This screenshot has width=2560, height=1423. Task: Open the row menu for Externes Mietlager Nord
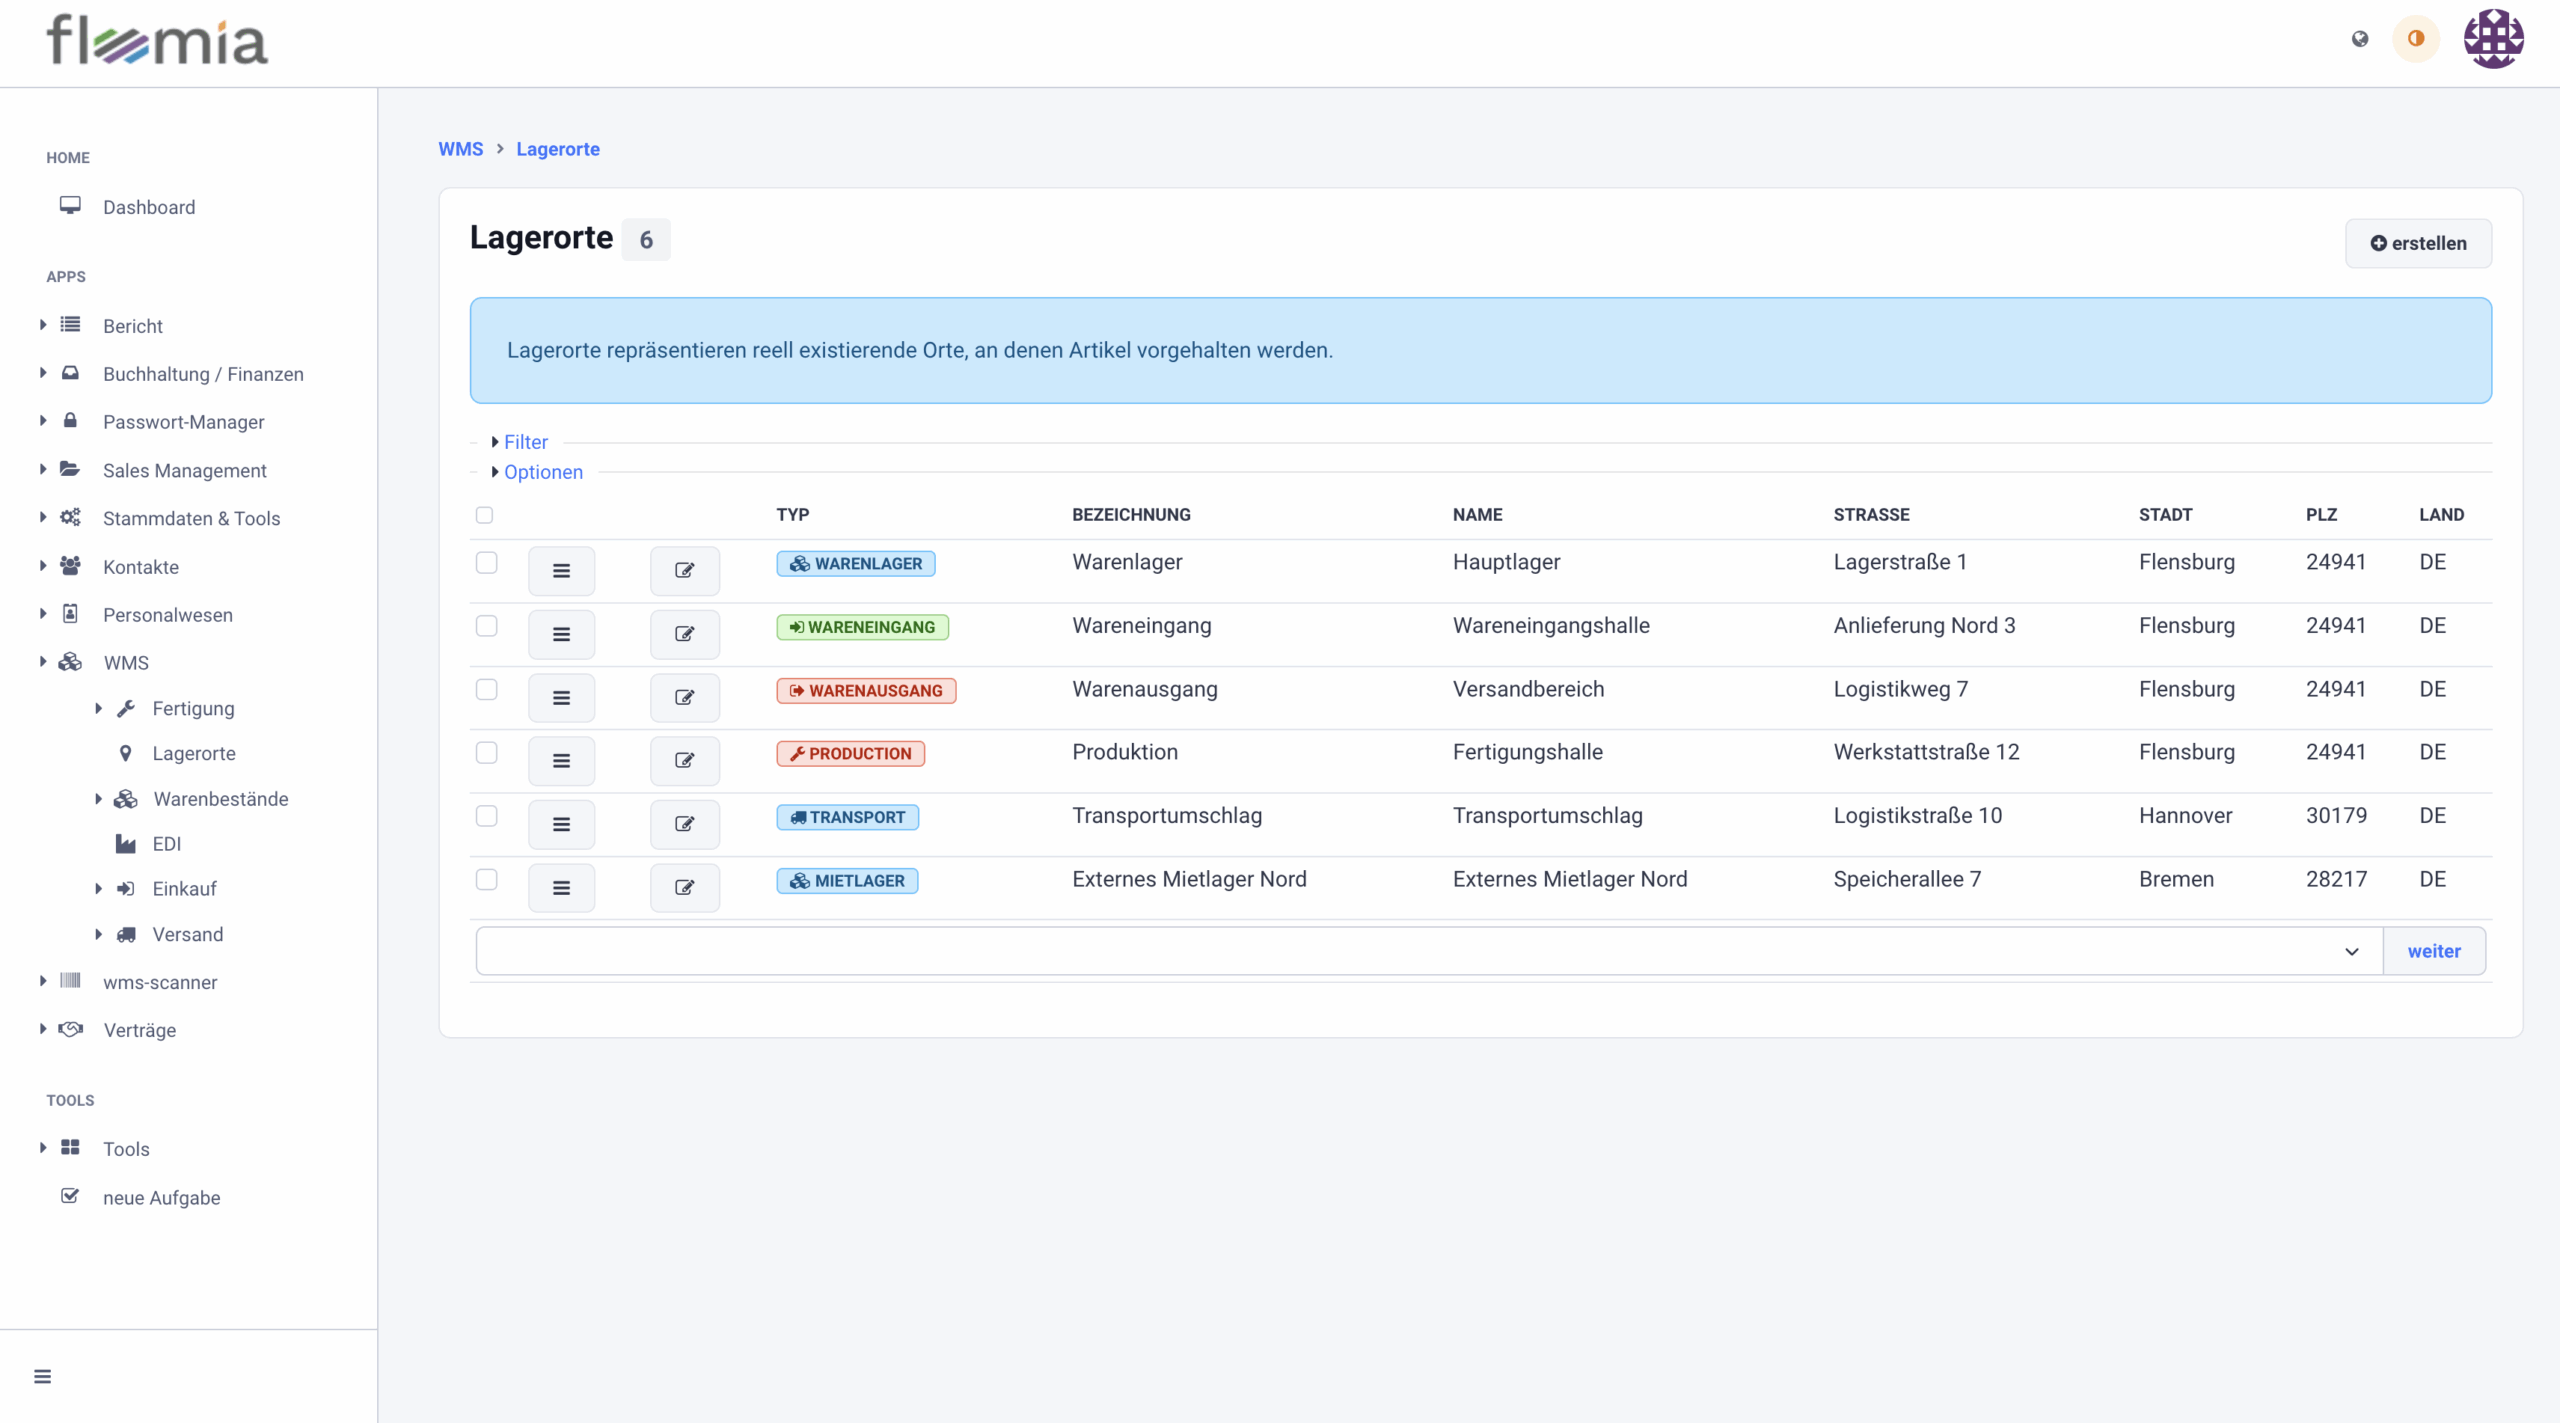[x=561, y=887]
